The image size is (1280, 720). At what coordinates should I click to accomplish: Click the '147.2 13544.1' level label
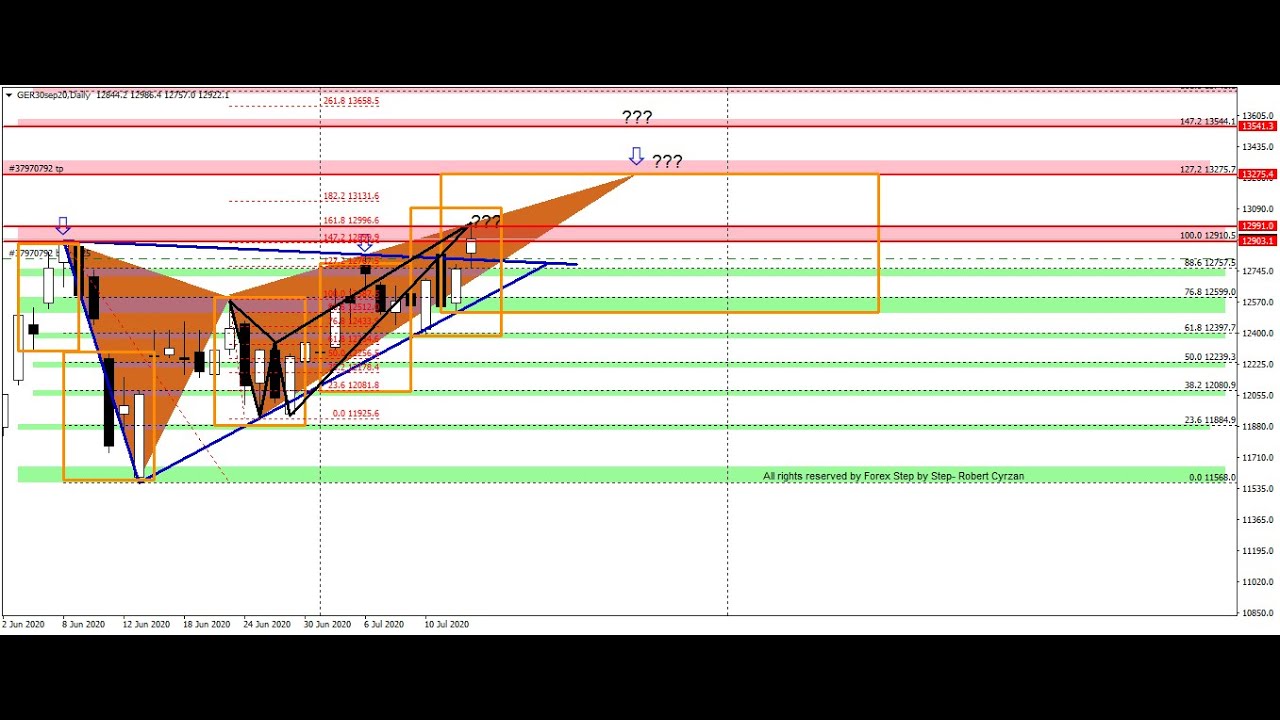[1208, 122]
